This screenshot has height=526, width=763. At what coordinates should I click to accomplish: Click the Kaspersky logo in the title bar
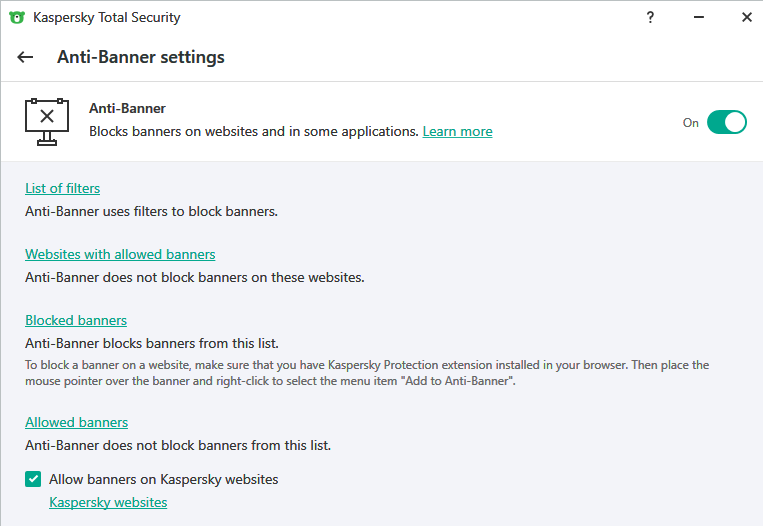click(x=16, y=17)
